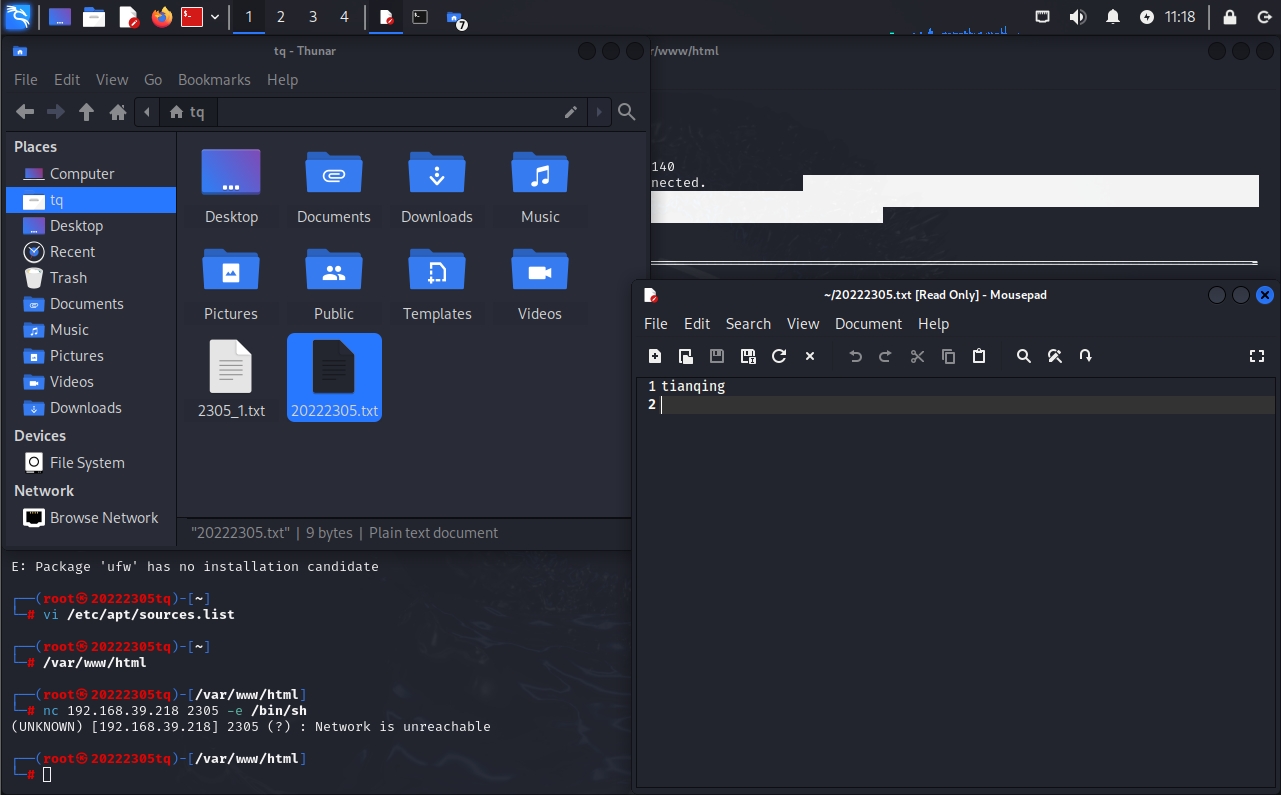The height and width of the screenshot is (795, 1281).
Task: Toggle fullscreen icon in Mousepad toolbar
Action: (x=1257, y=356)
